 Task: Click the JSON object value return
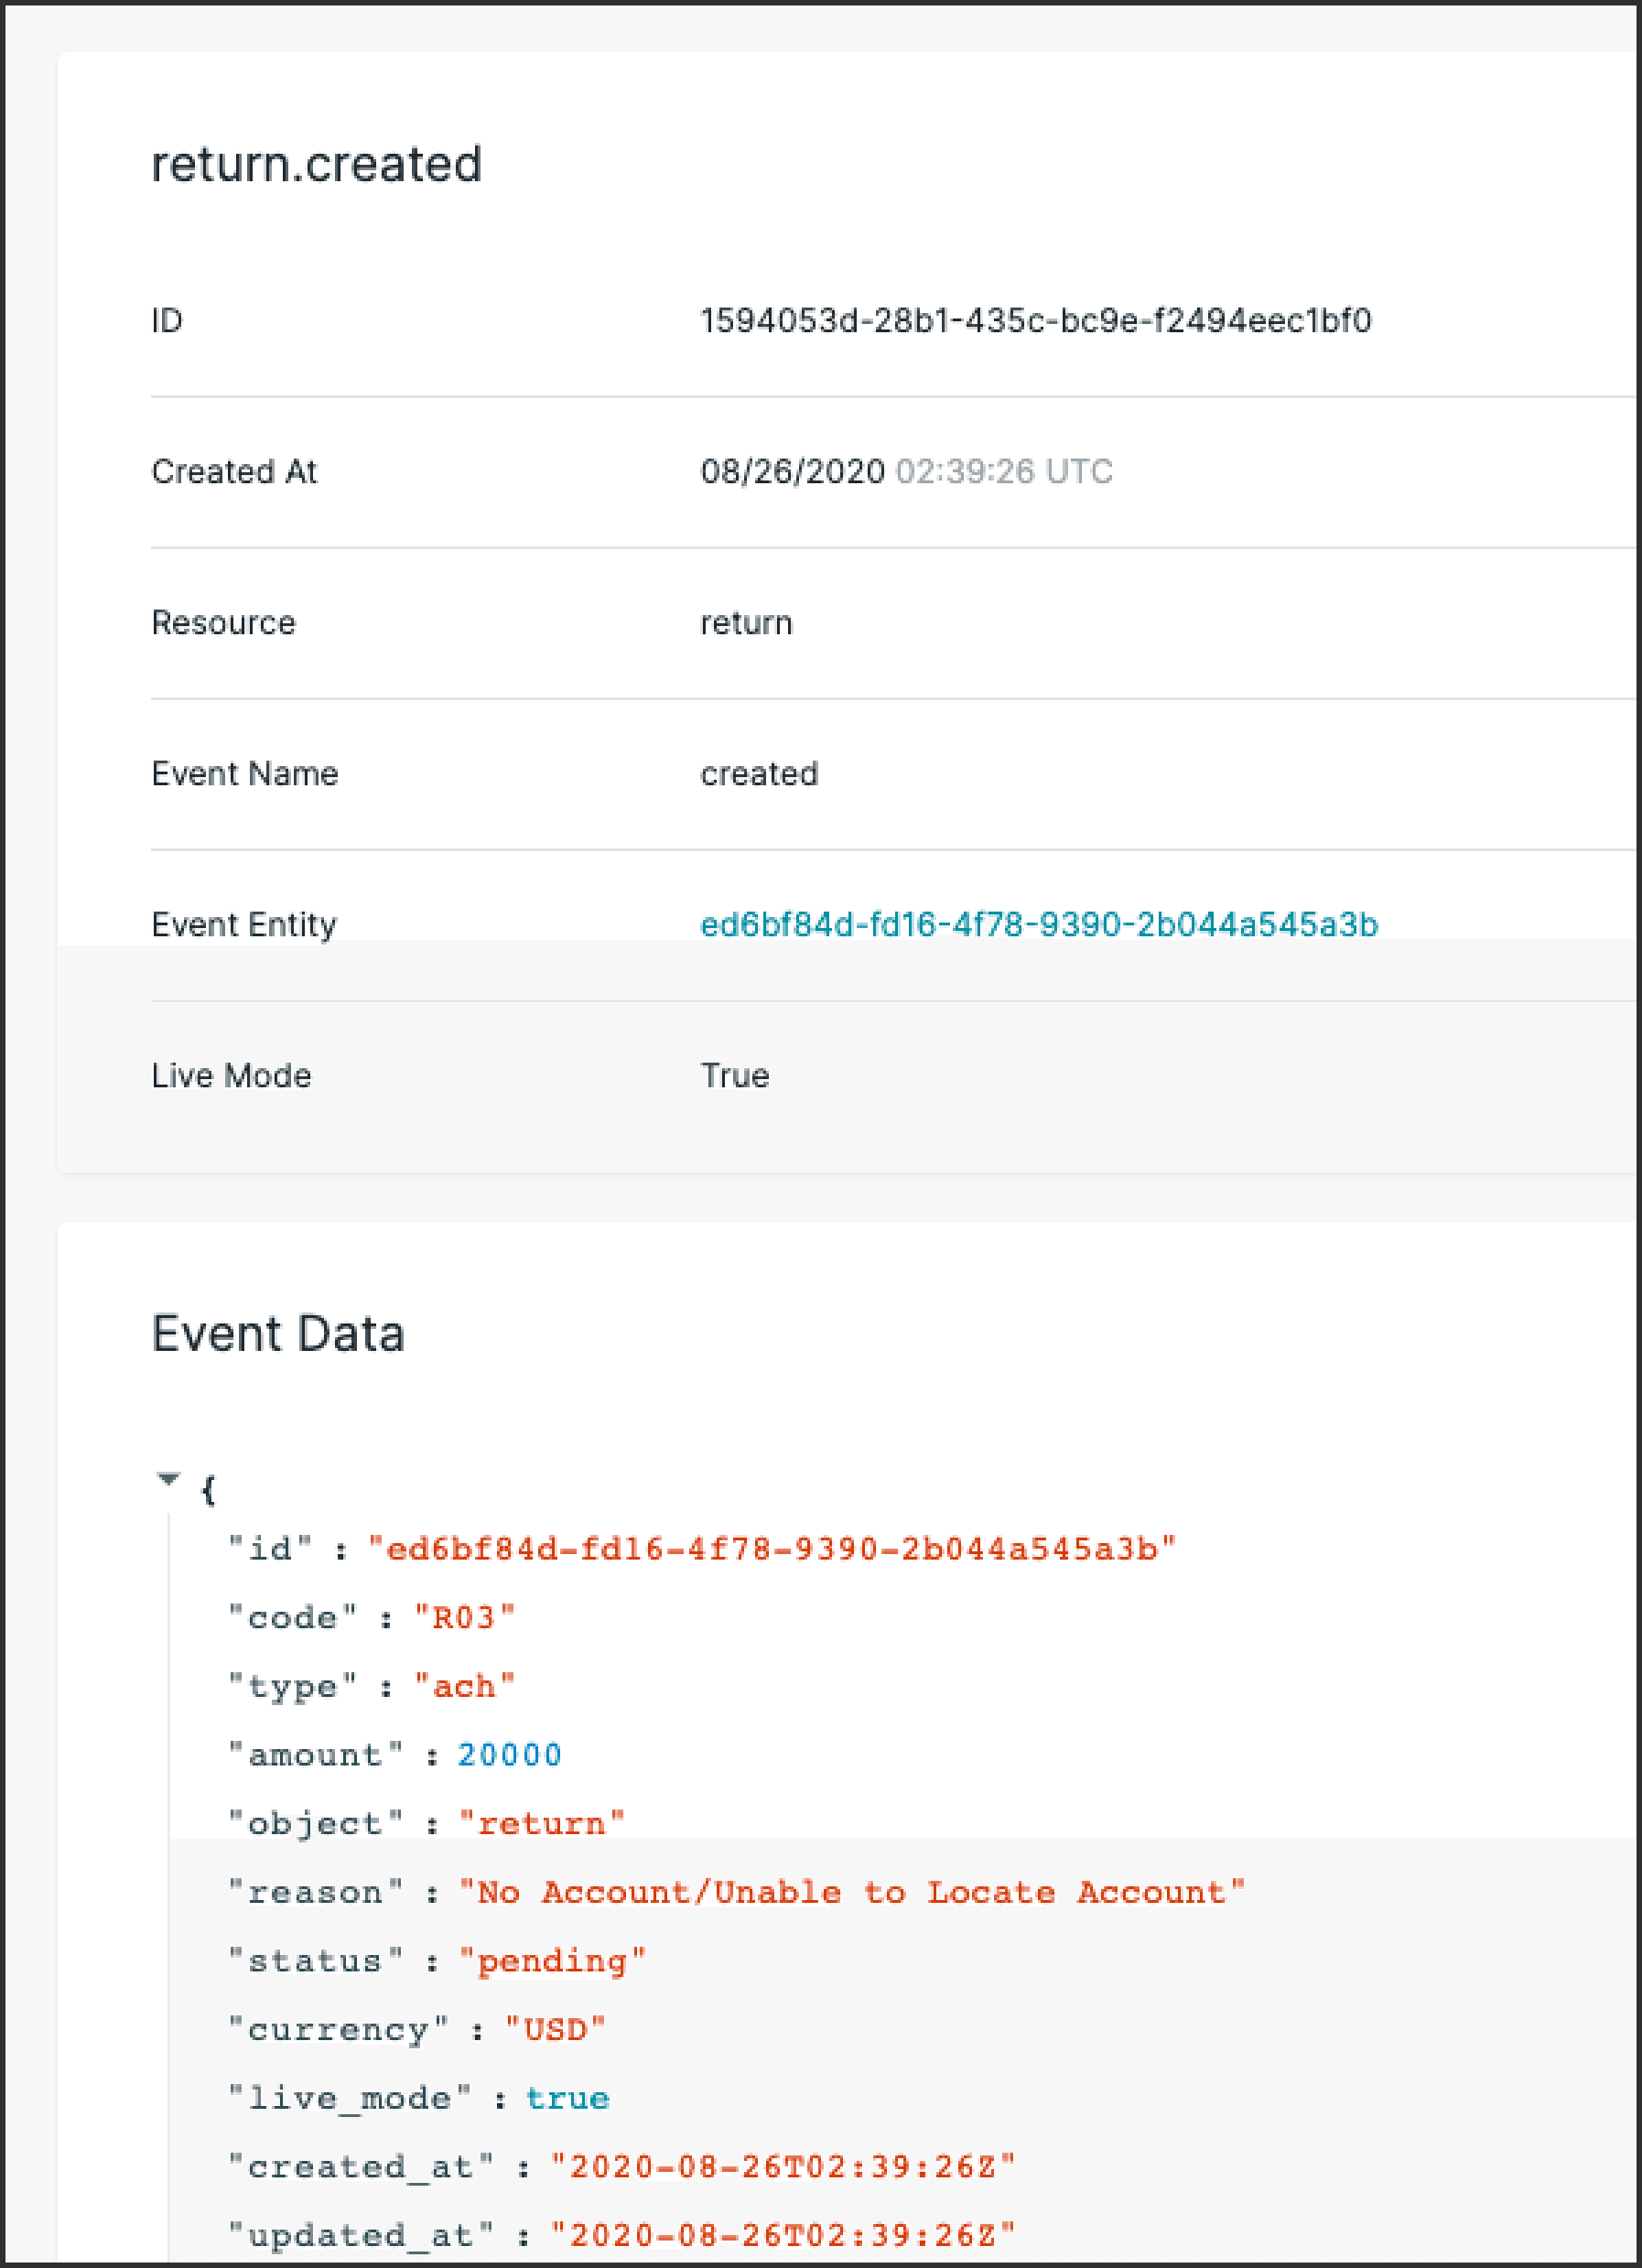click(542, 1824)
